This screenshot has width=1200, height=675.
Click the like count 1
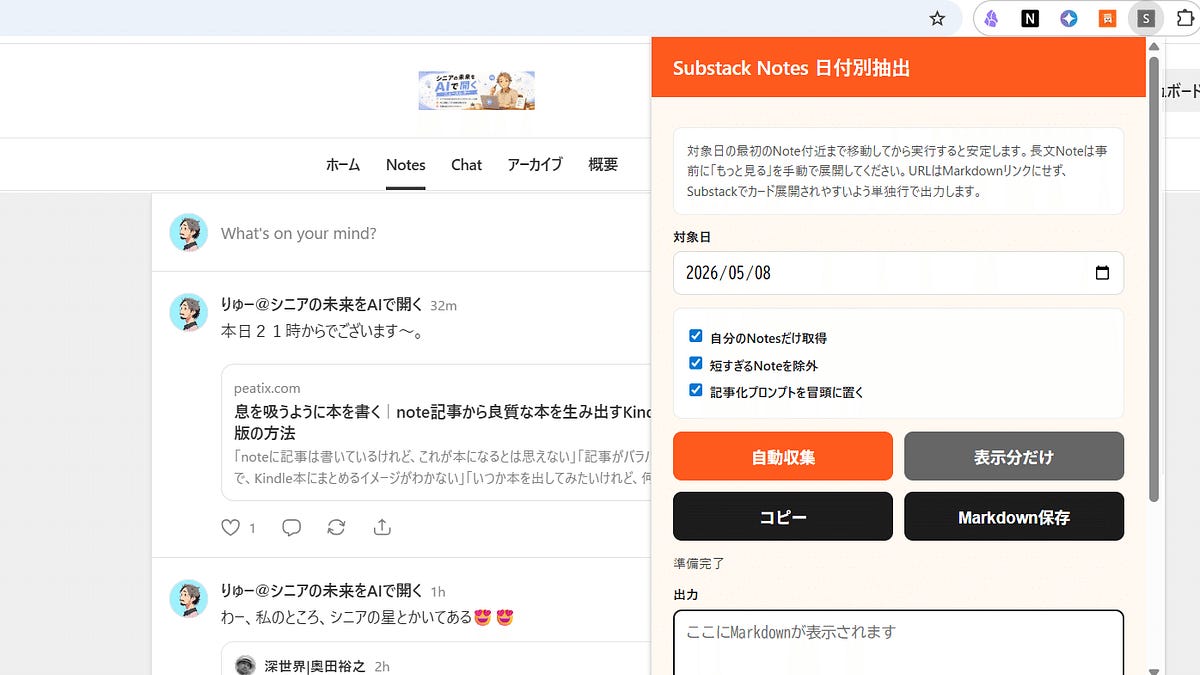252,528
